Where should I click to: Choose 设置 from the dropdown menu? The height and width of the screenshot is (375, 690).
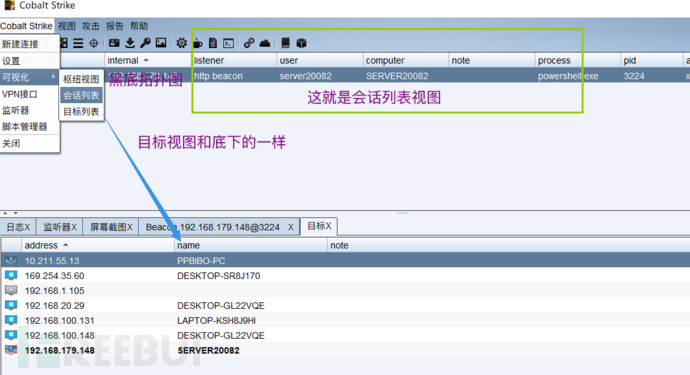click(29, 61)
